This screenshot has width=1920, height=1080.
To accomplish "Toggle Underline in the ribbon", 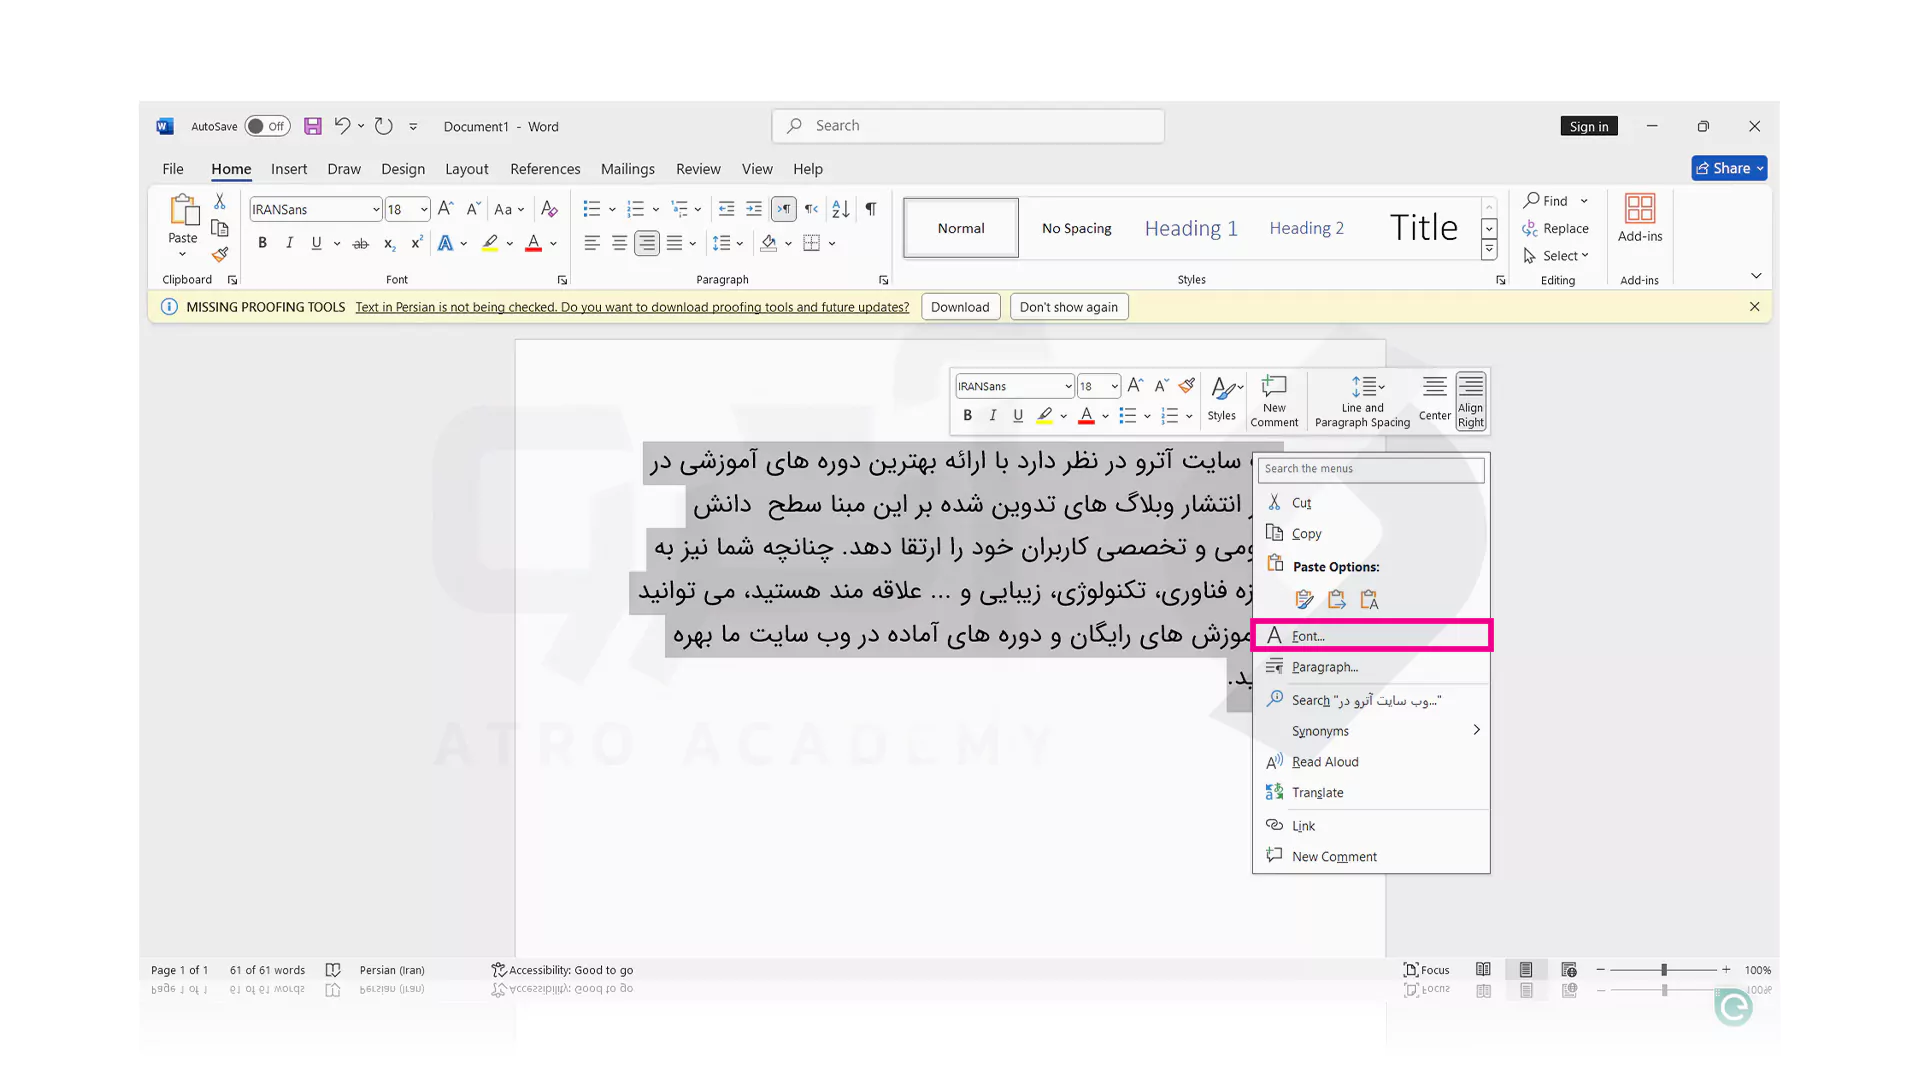I will [316, 243].
